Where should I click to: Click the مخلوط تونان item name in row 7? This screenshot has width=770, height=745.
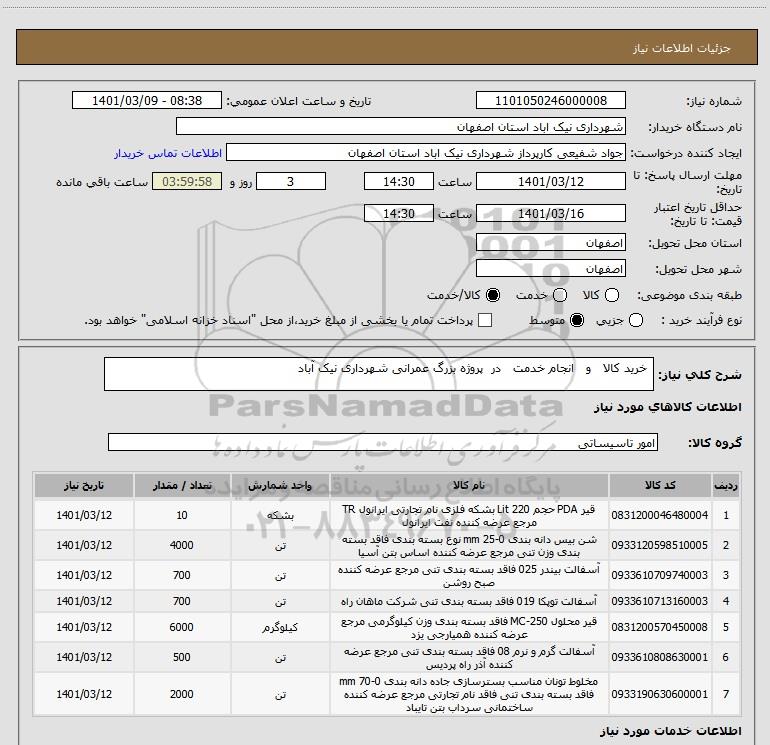click(x=469, y=694)
